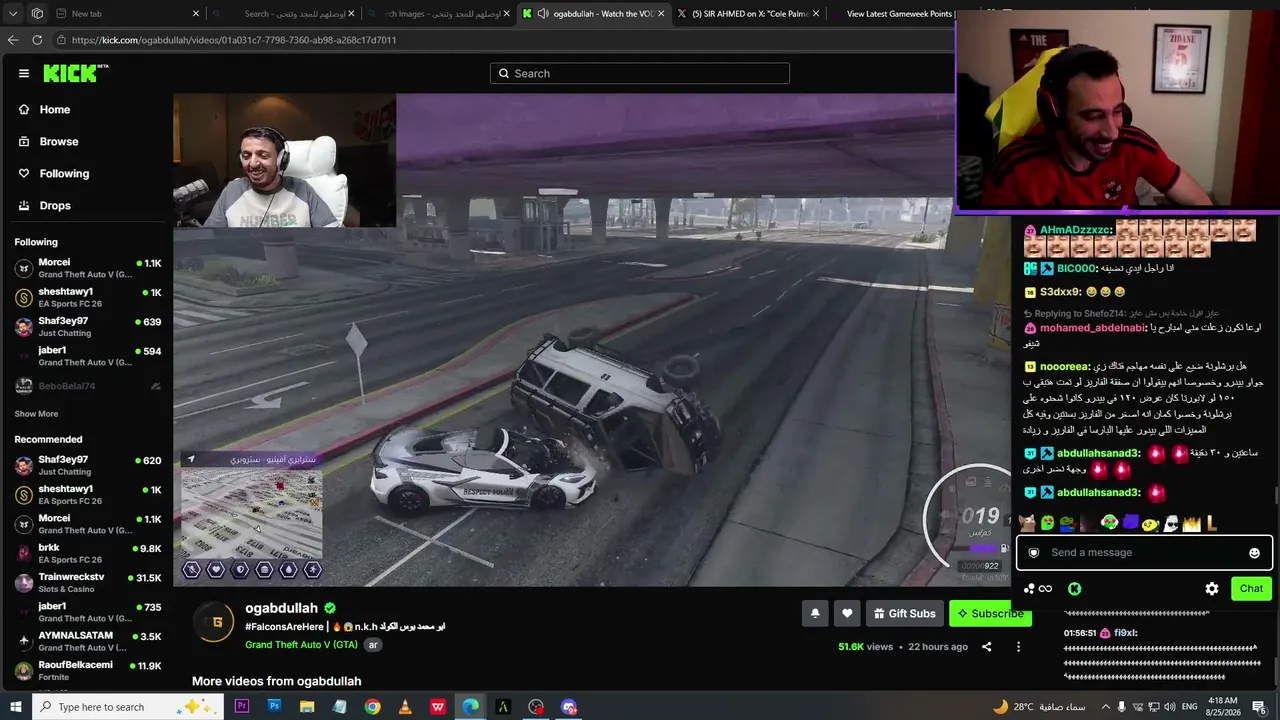Open Shaf3ey97 channel under Following list
The image size is (1280, 720).
(x=88, y=327)
